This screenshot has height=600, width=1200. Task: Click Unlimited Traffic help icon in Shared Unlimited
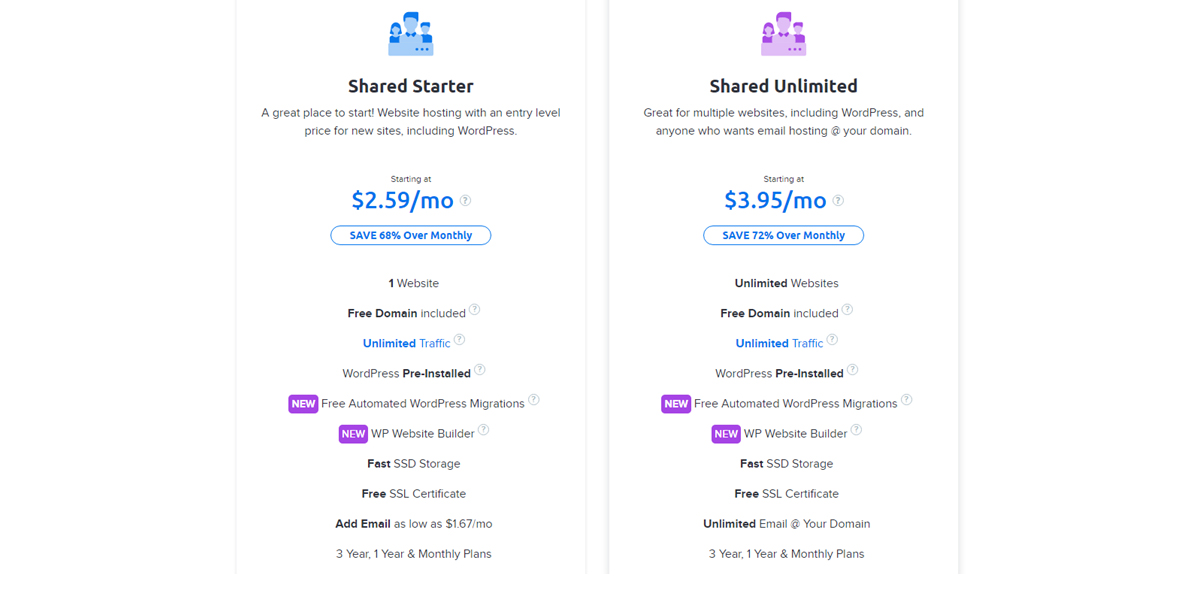tap(832, 340)
